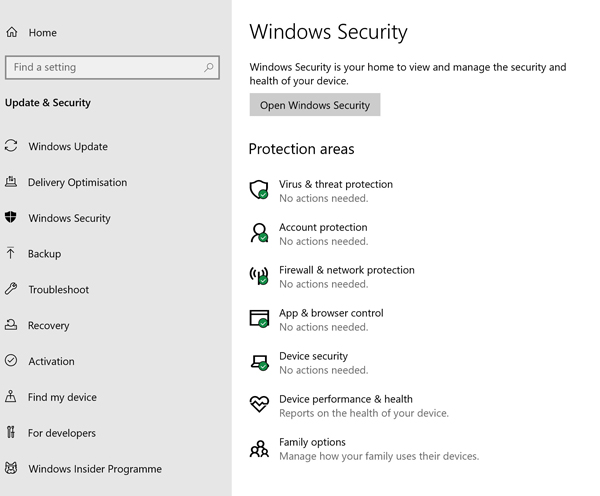Click the Windows Security shield icon in sidebar

11,217
